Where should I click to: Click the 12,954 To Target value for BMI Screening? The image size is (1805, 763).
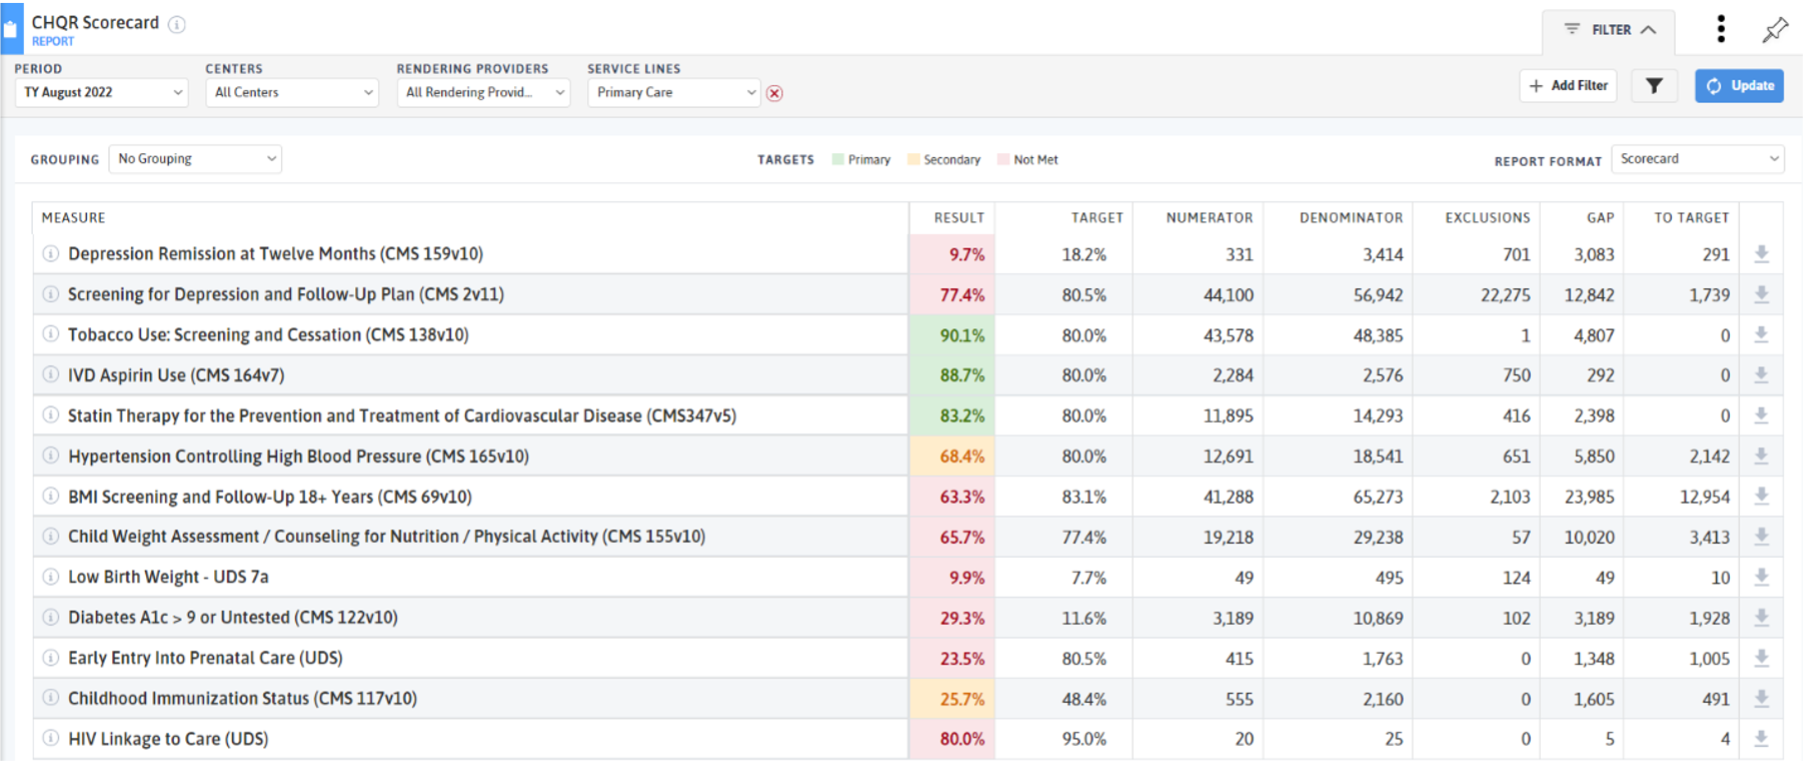pyautogui.click(x=1705, y=497)
